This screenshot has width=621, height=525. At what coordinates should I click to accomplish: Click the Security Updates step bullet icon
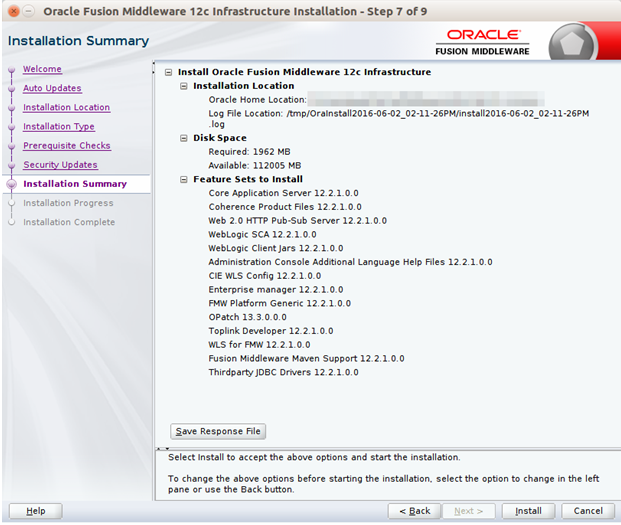click(x=11, y=165)
